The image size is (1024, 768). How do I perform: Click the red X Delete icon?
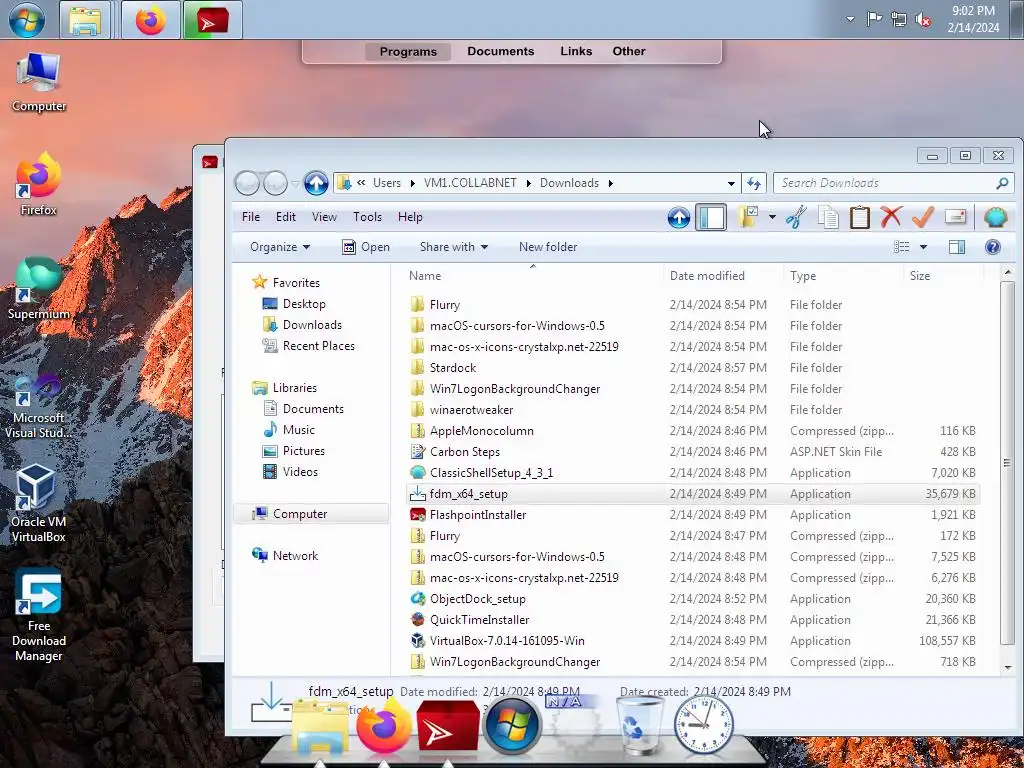tap(891, 217)
